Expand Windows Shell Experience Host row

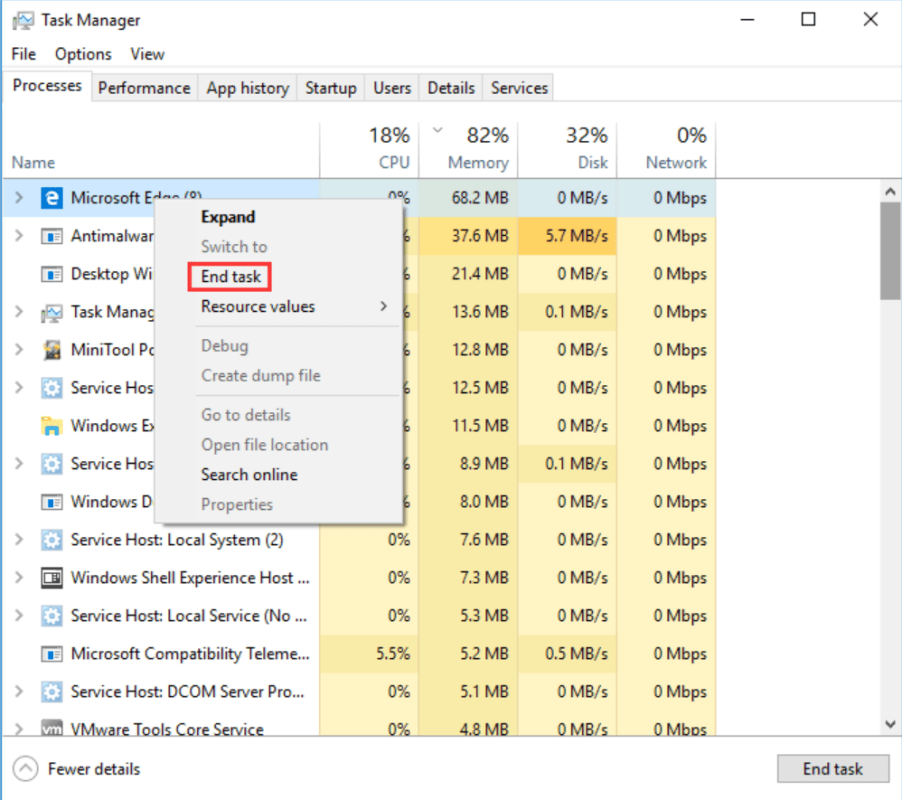[19, 577]
